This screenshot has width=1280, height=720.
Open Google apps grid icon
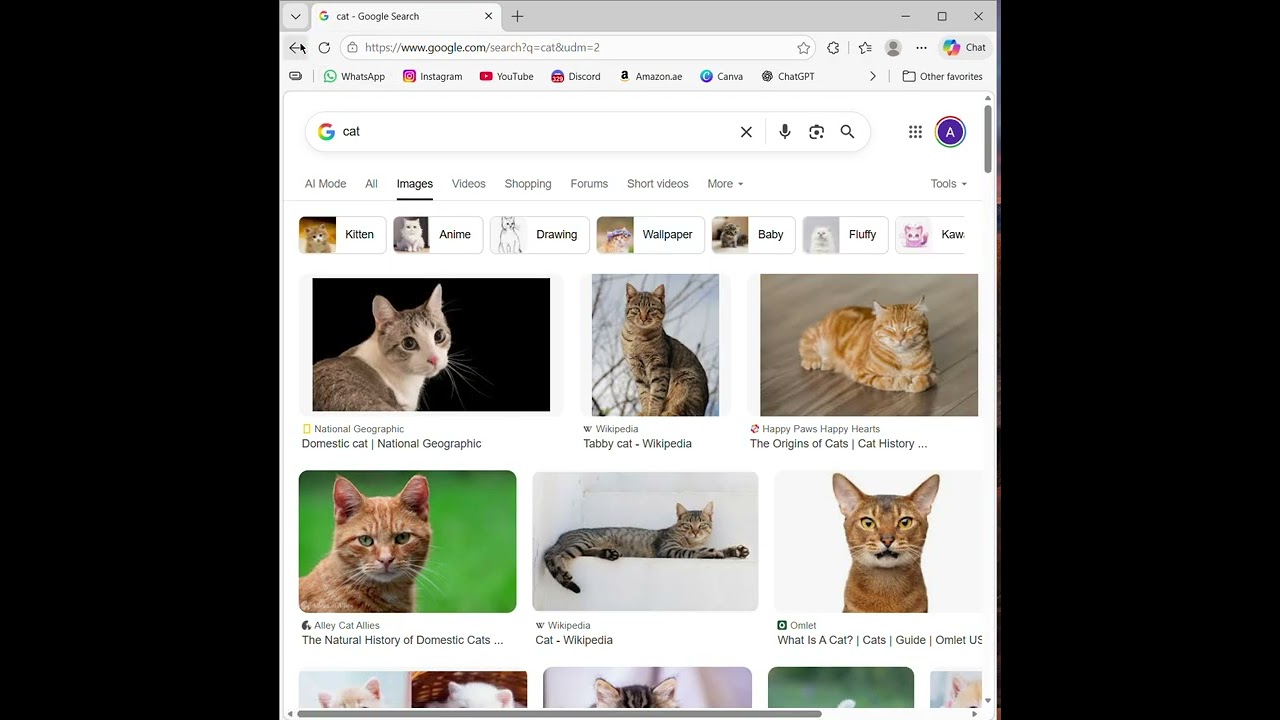coord(915,132)
